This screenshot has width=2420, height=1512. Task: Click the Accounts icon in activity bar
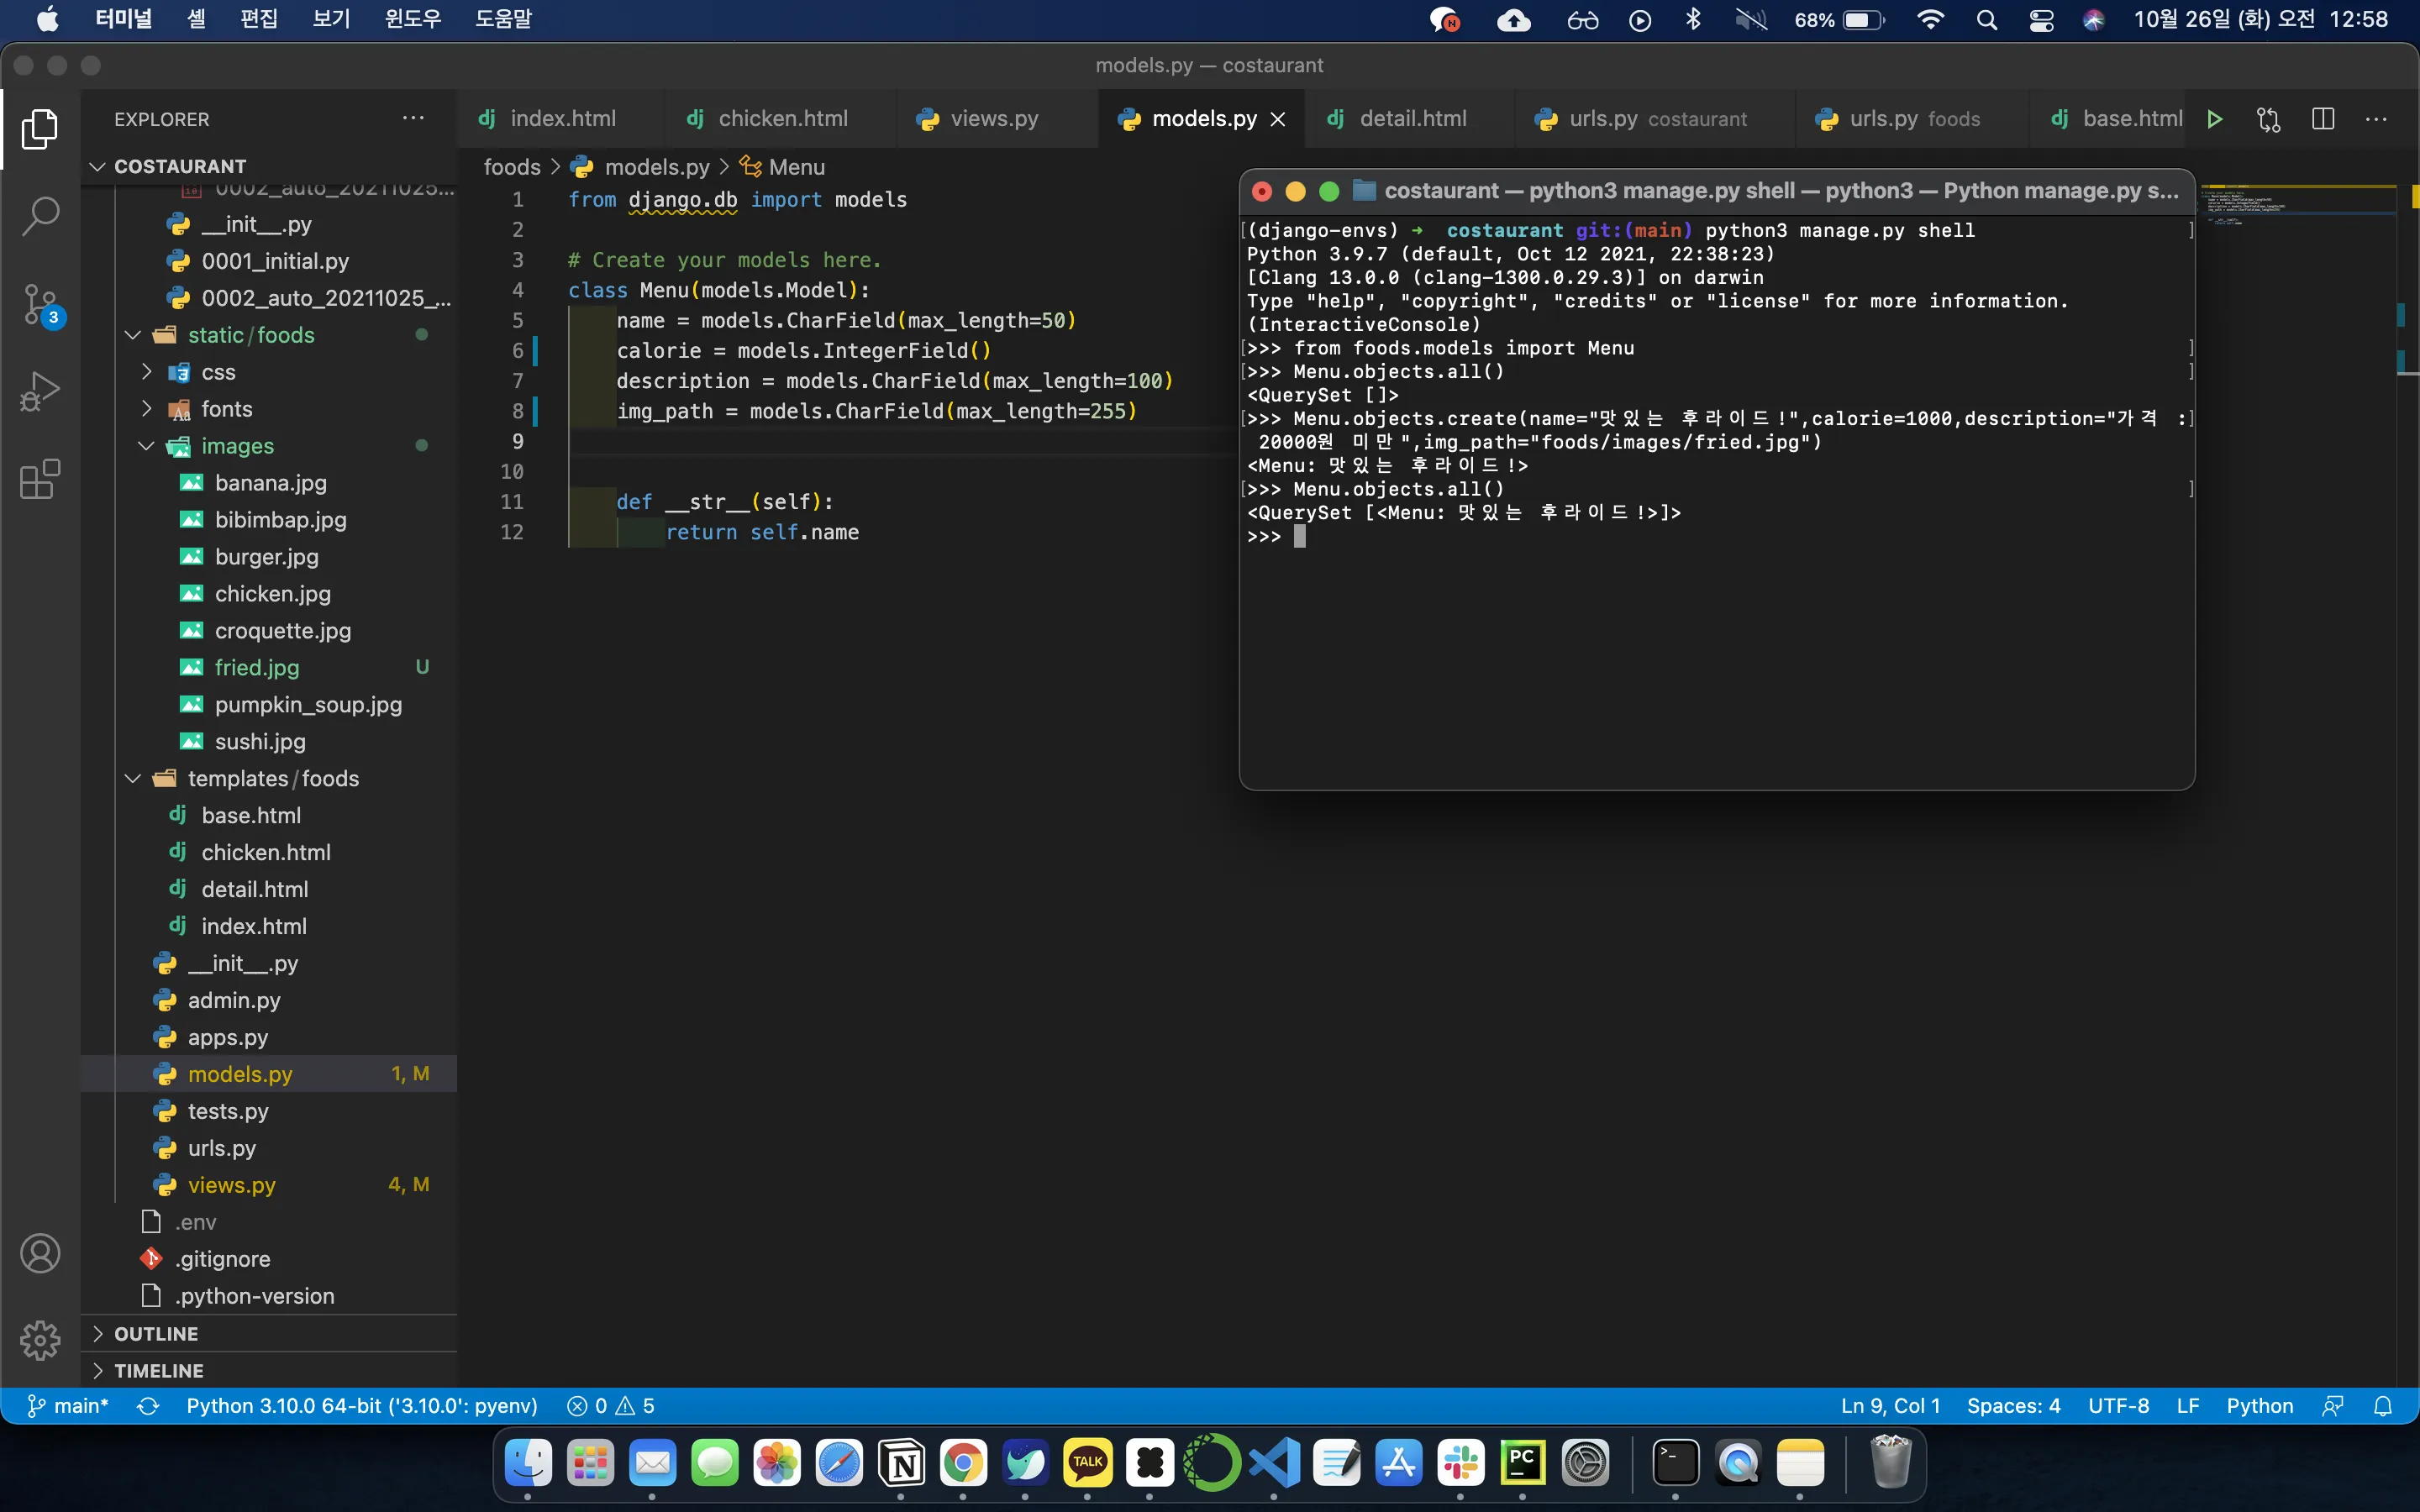(x=40, y=1253)
